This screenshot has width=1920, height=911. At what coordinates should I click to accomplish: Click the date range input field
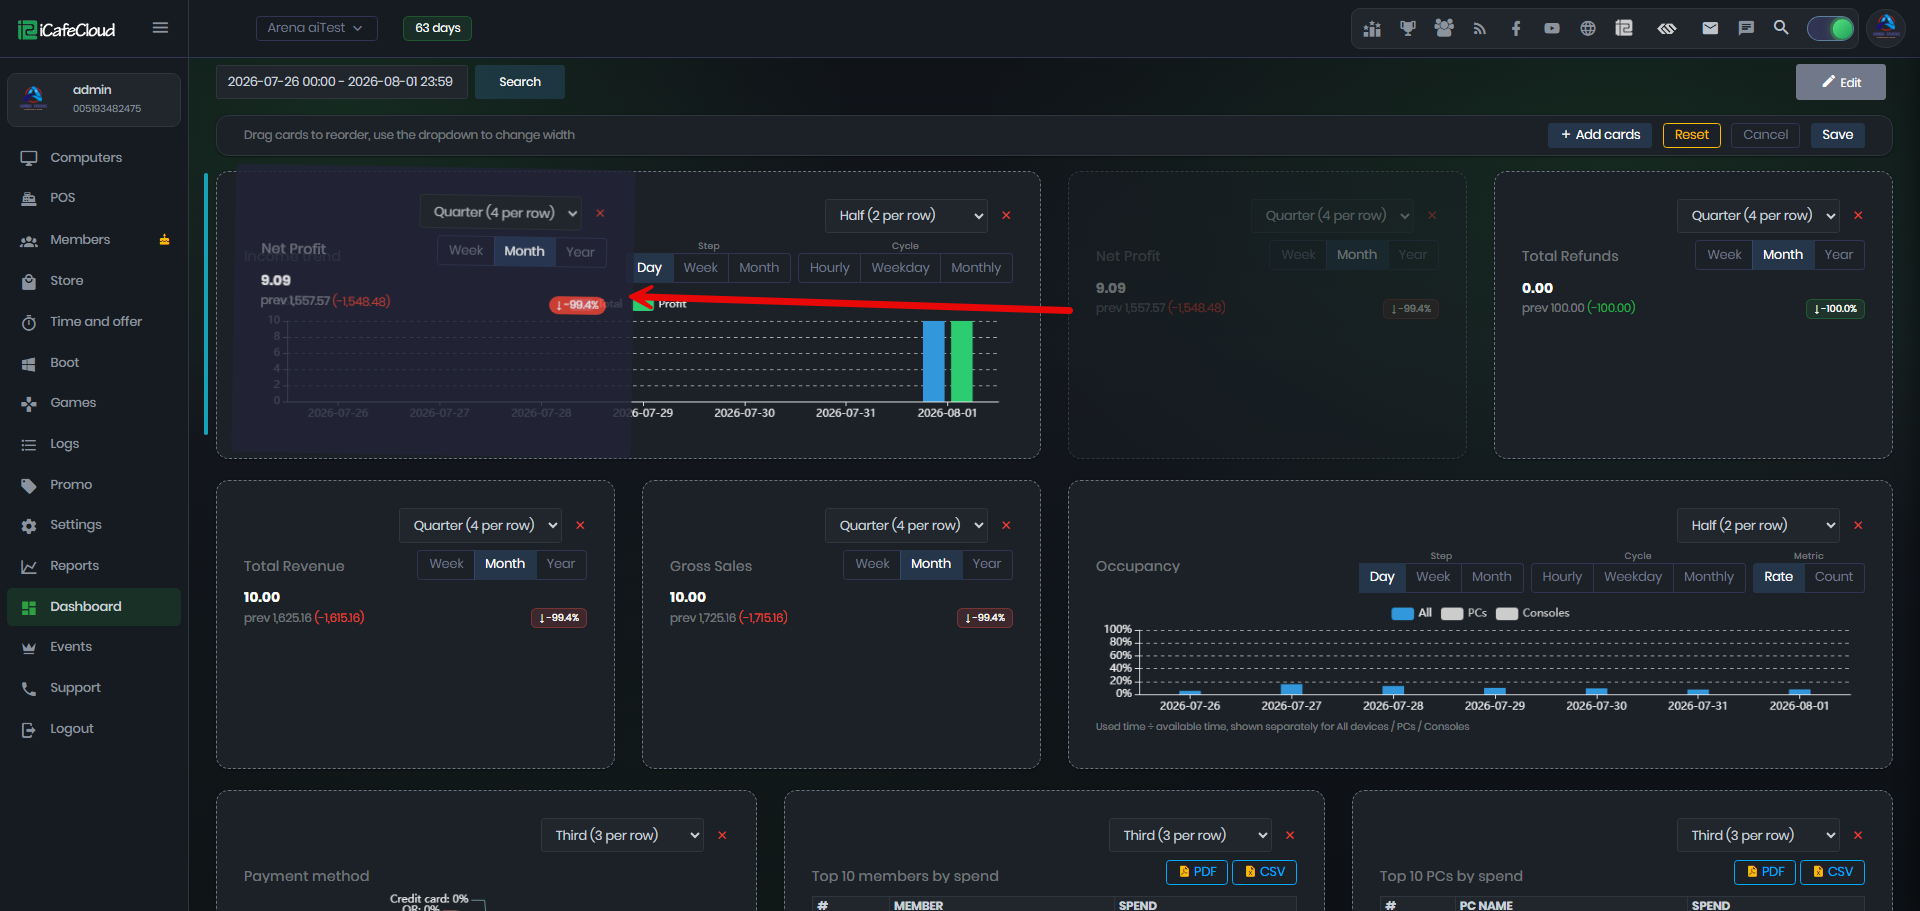[340, 82]
